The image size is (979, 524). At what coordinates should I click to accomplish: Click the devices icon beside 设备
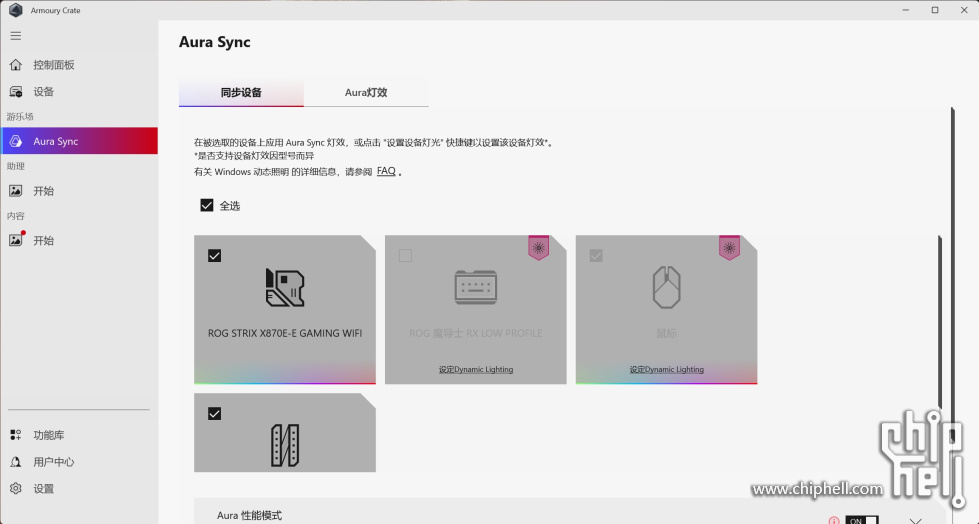[x=16, y=91]
